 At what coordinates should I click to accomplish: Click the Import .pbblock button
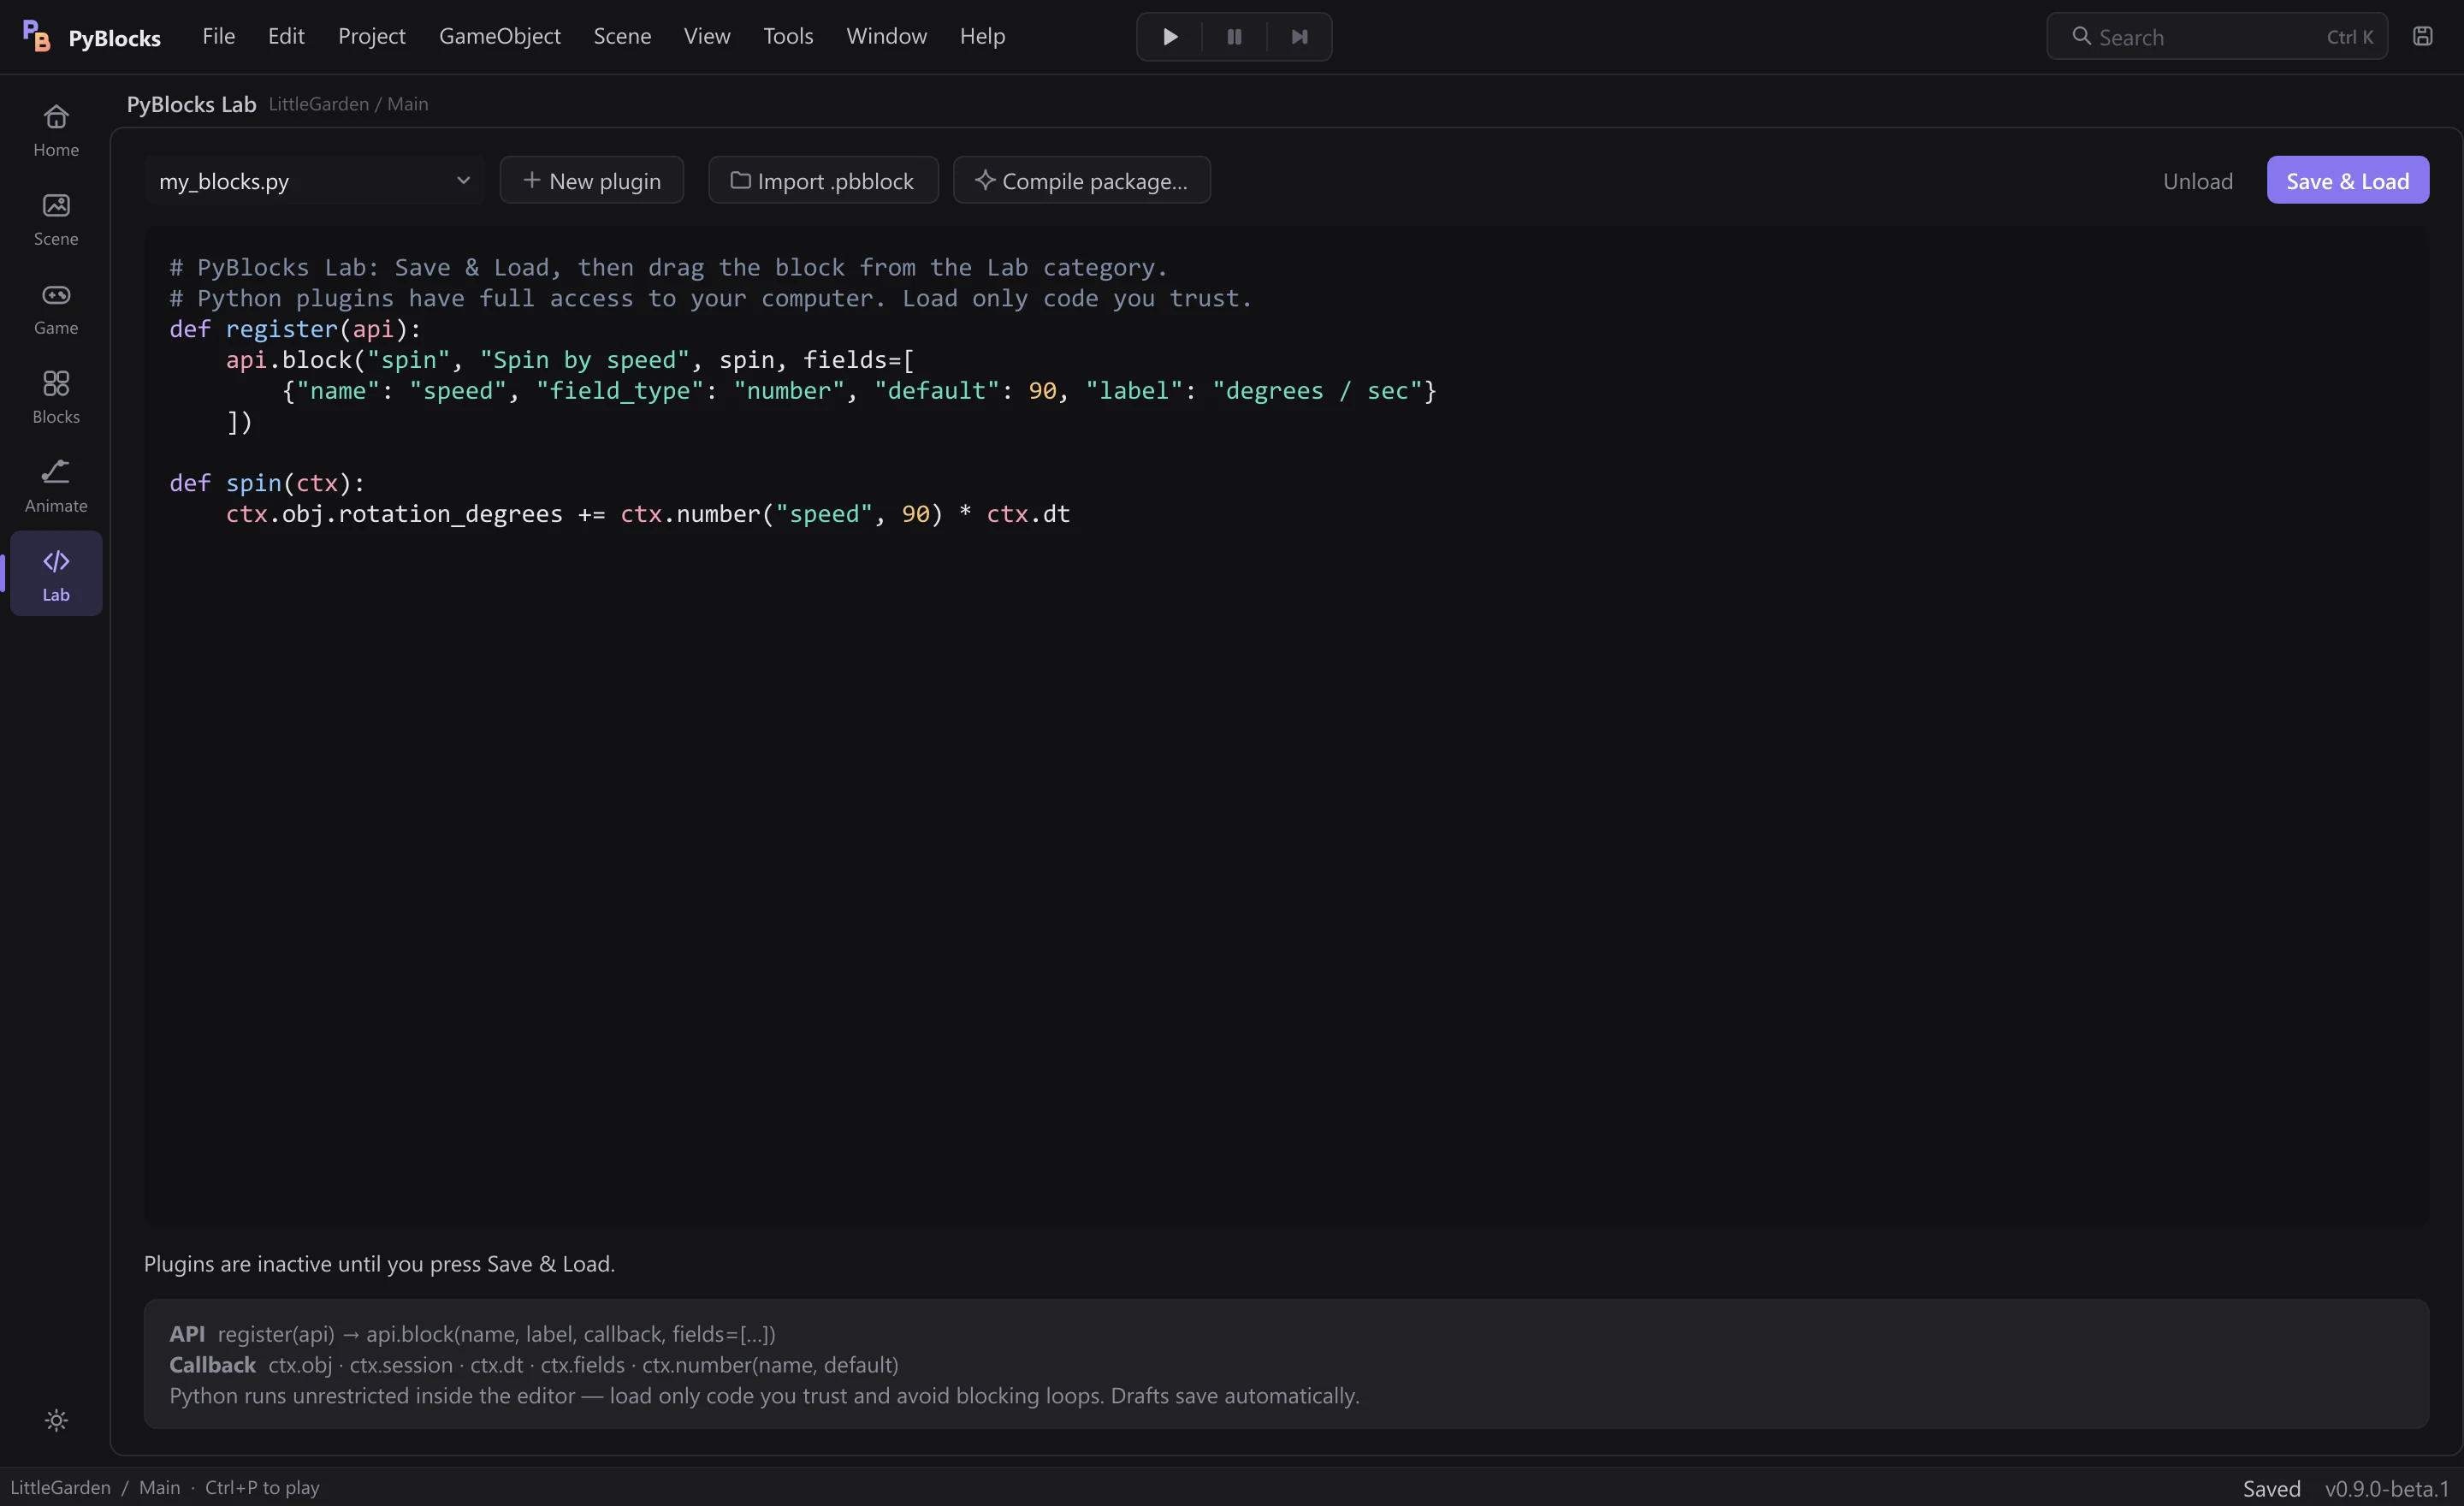823,180
